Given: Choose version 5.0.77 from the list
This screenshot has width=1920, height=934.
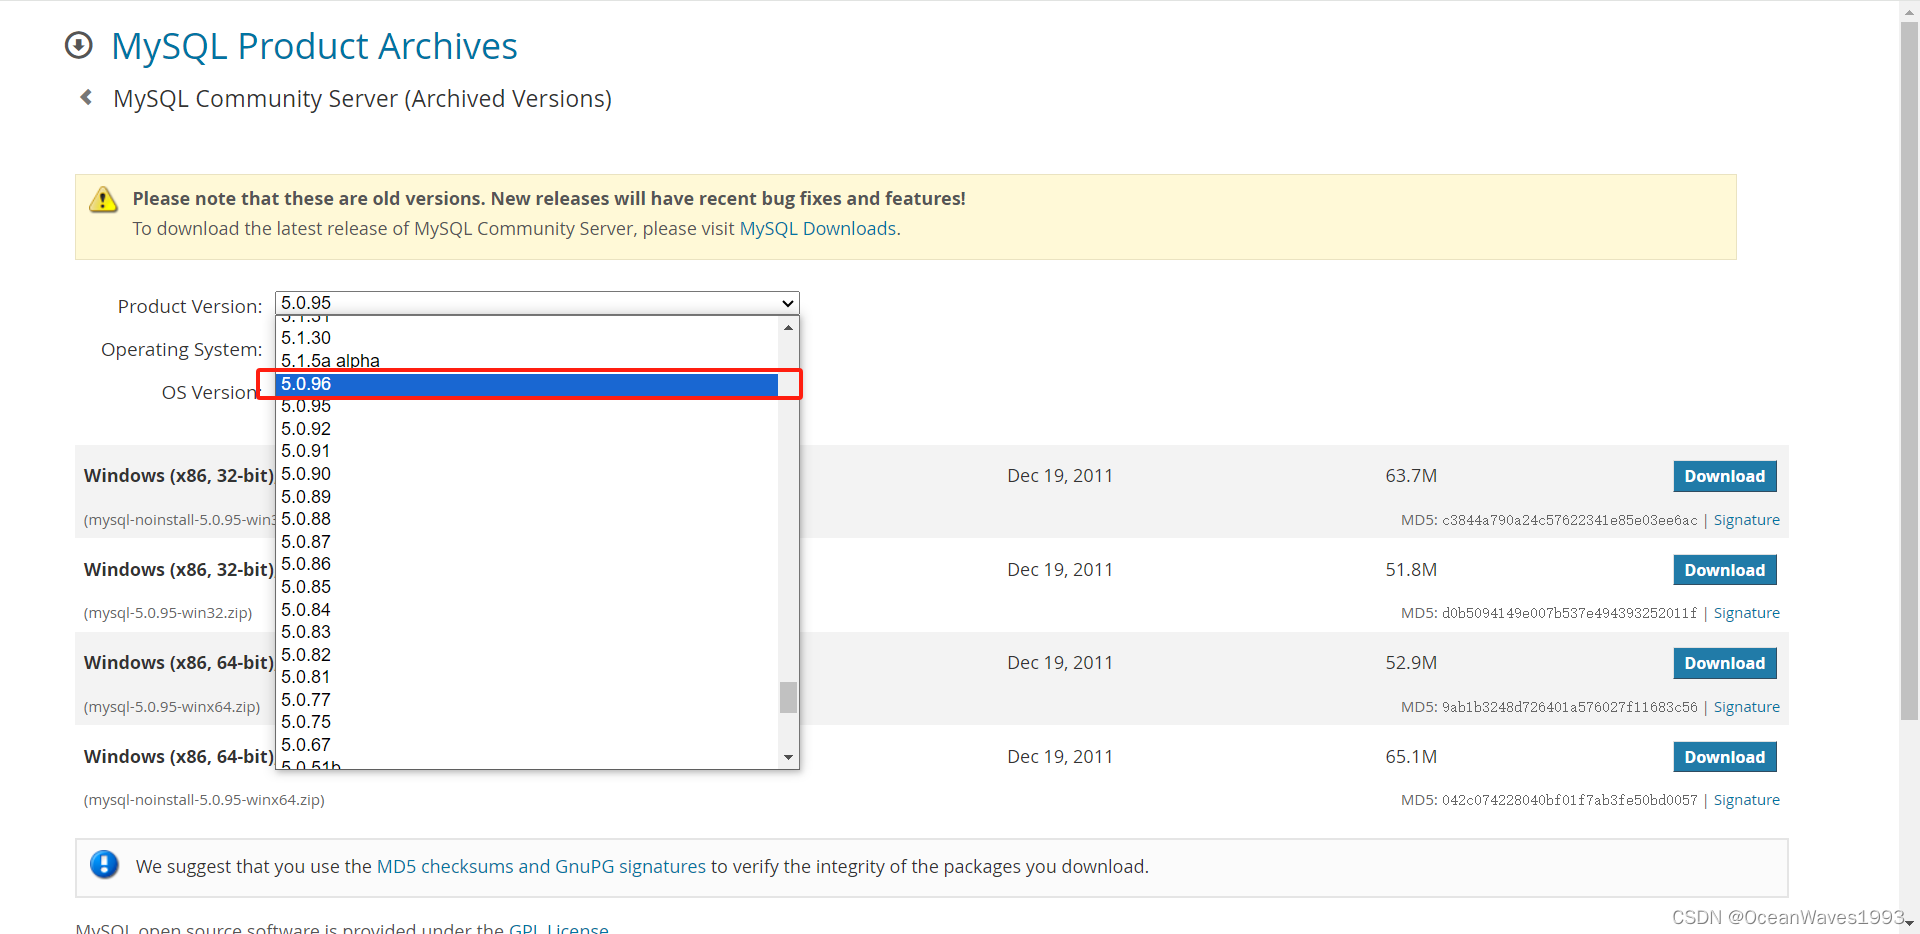Looking at the screenshot, I should 527,700.
